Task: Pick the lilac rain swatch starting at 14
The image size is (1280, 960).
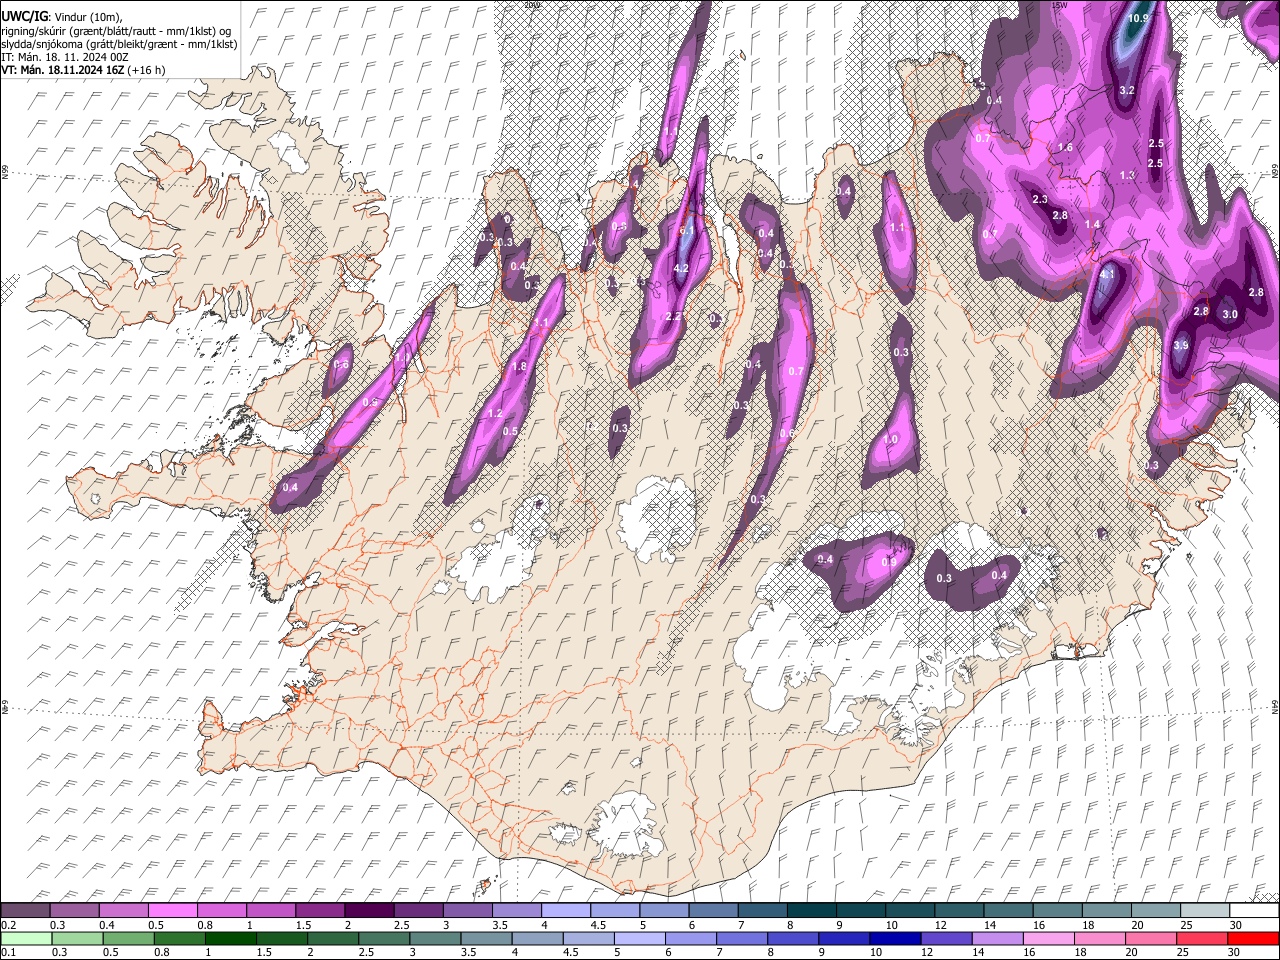Action: pyautogui.click(x=997, y=938)
